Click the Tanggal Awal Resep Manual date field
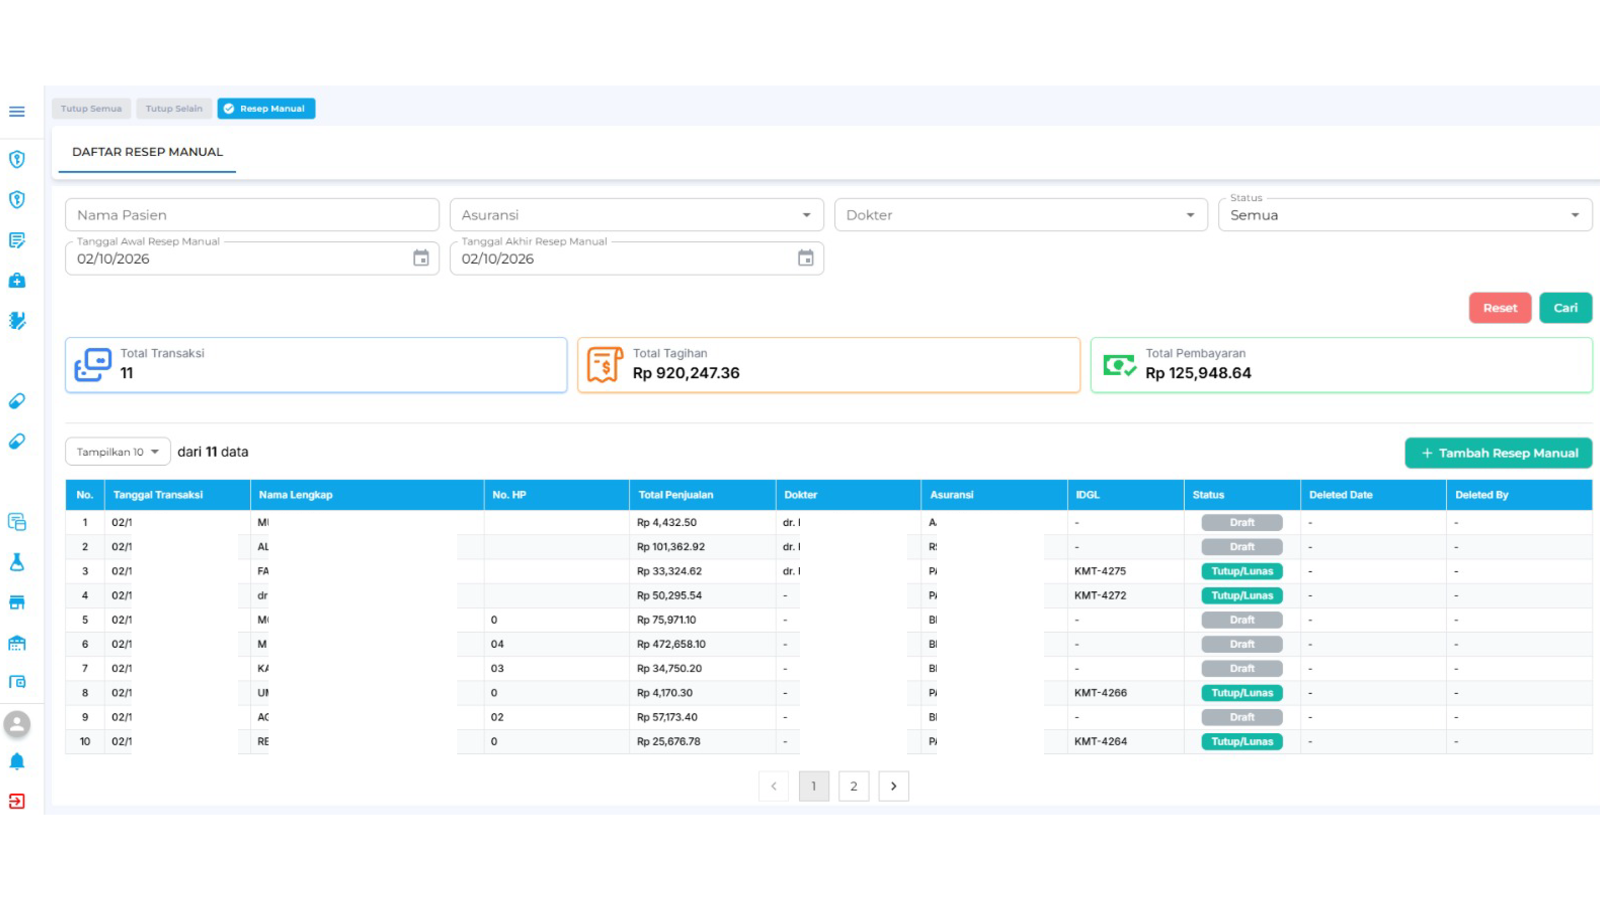Image resolution: width=1600 pixels, height=900 pixels. point(252,258)
